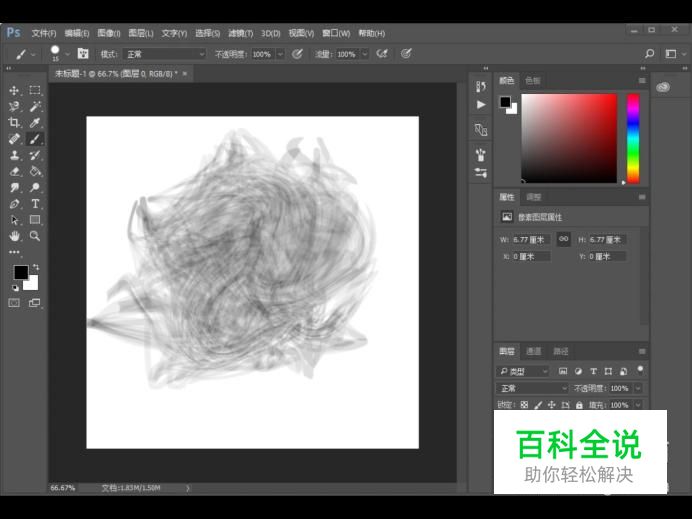Open the three-dots edit toolbar button
Viewport: 692px width, 519px height.
[14, 252]
